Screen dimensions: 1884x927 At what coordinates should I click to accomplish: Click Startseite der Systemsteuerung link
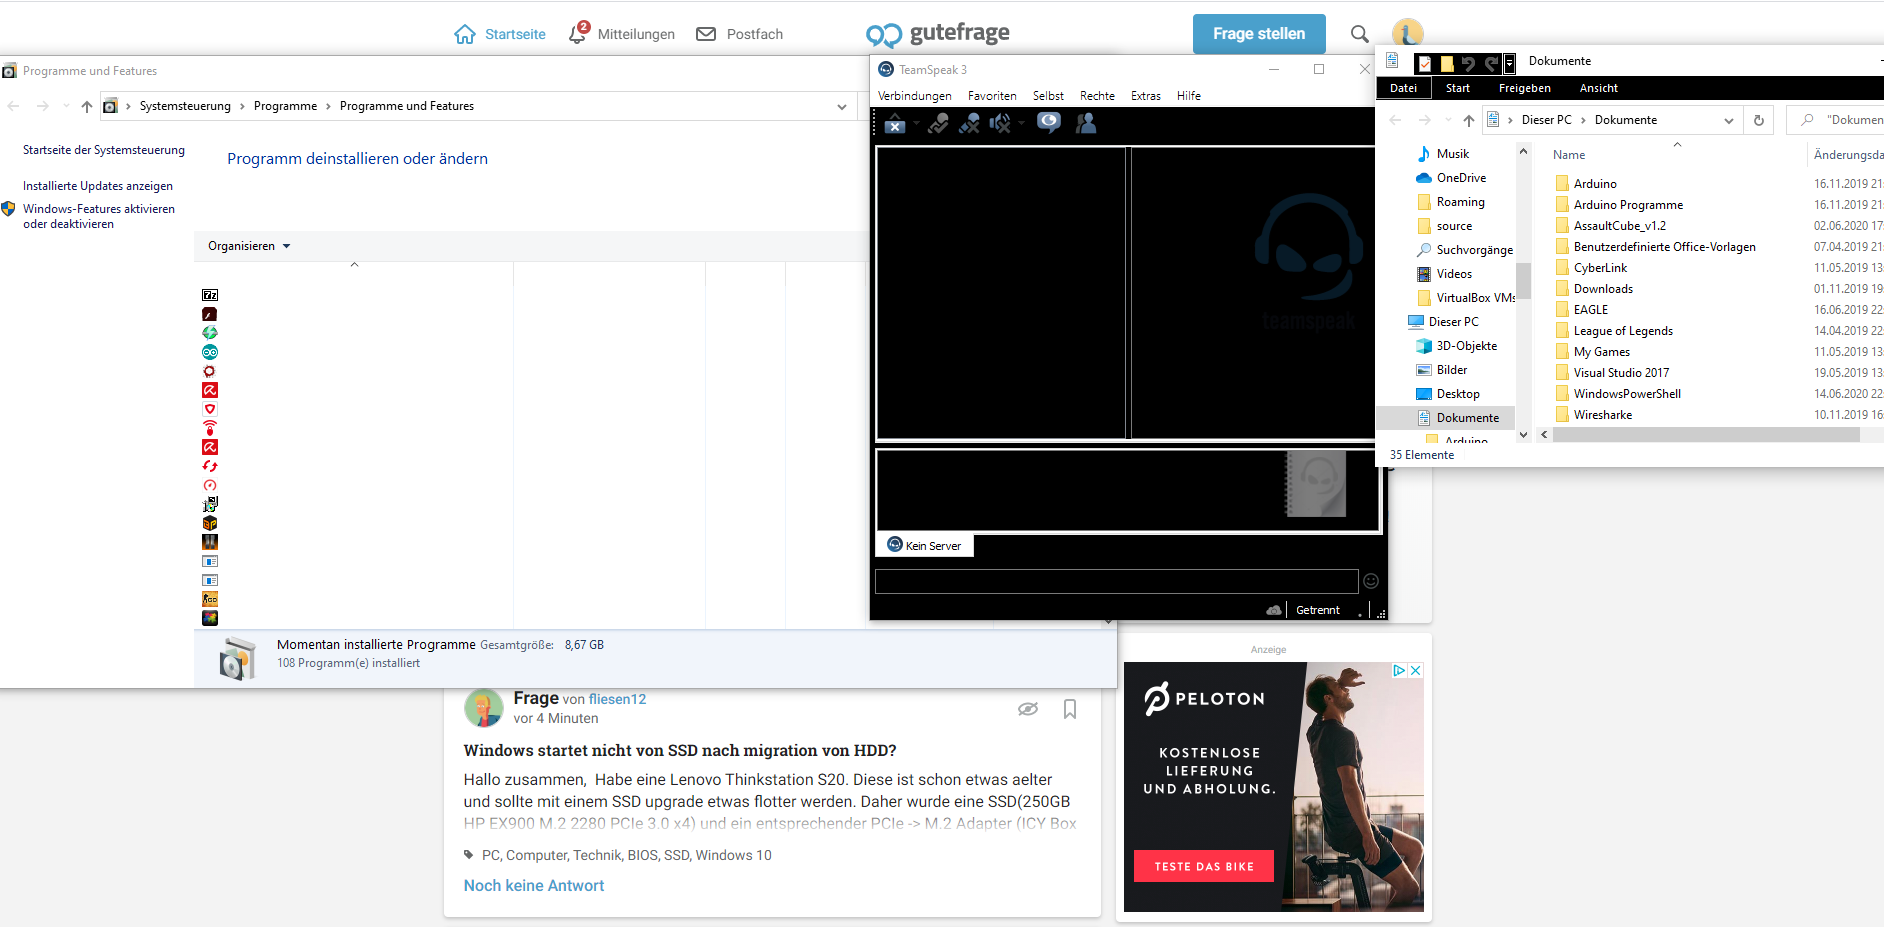point(104,150)
